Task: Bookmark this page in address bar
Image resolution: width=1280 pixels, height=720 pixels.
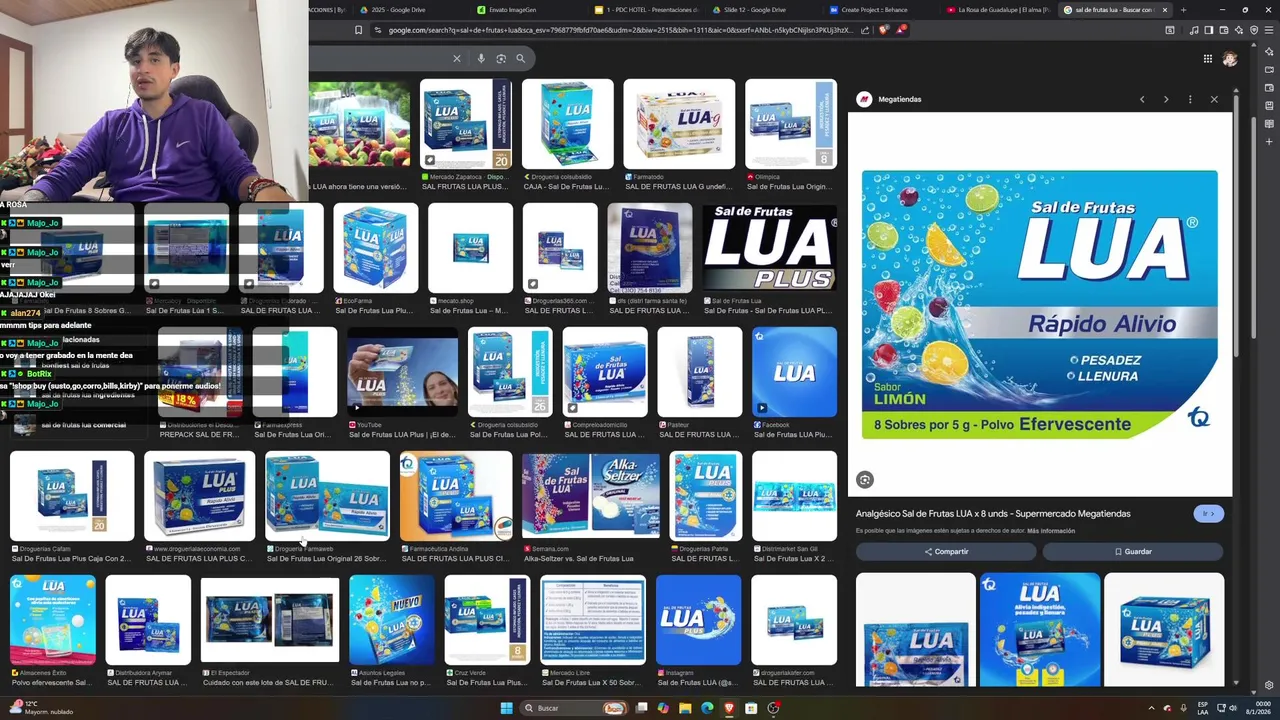Action: (x=359, y=30)
